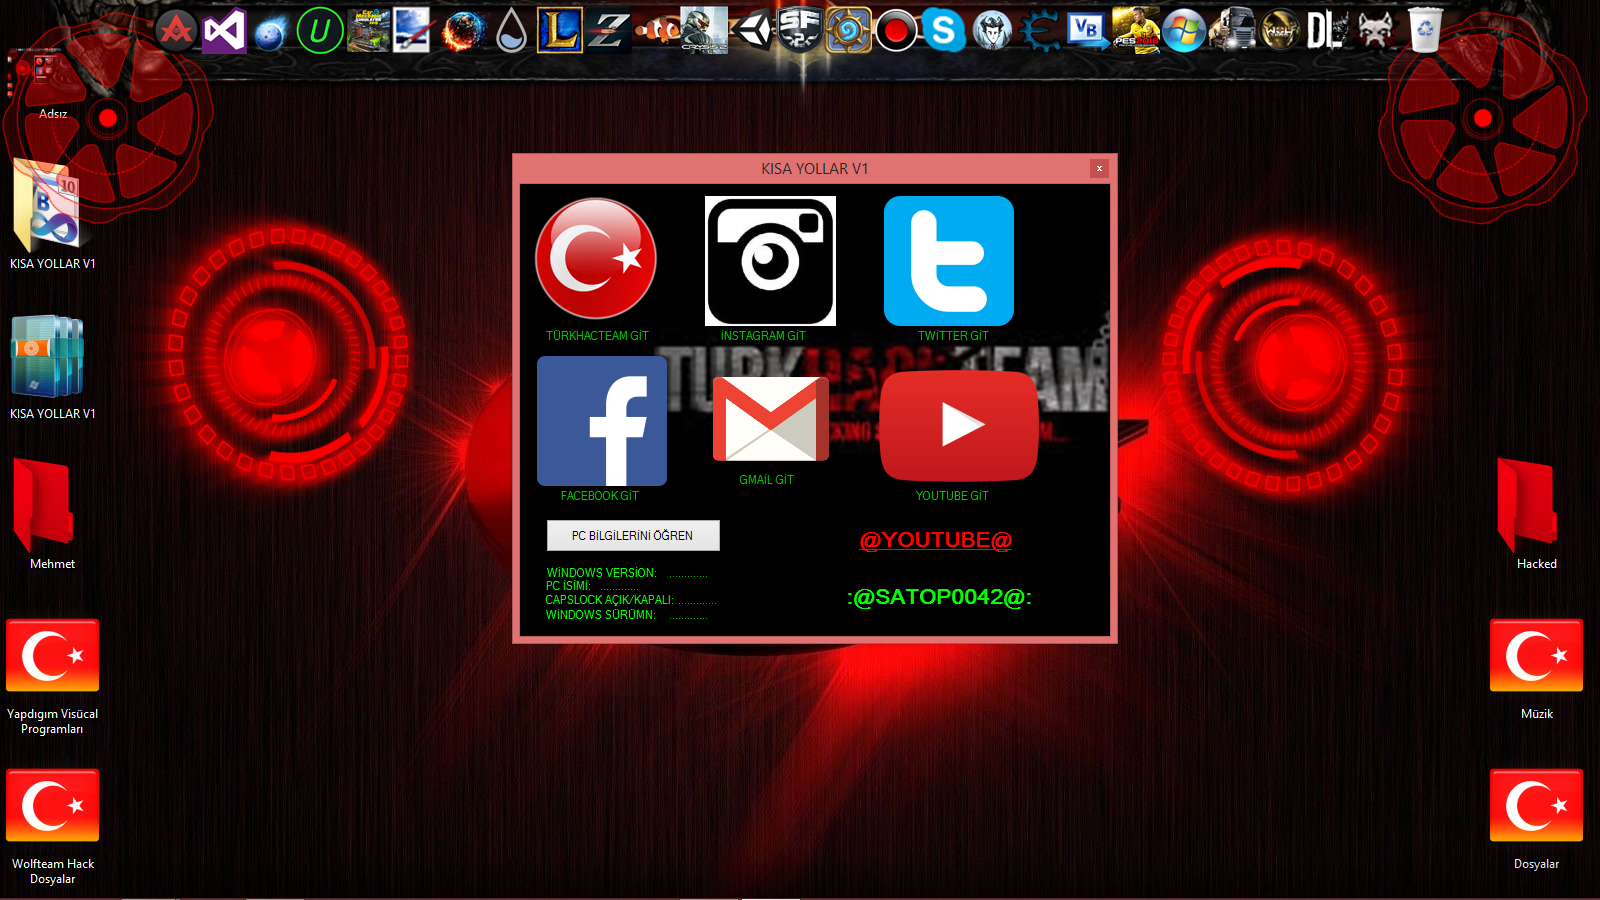
Task: Launch the green 'U' uninstaller dock icon
Action: click(x=320, y=31)
